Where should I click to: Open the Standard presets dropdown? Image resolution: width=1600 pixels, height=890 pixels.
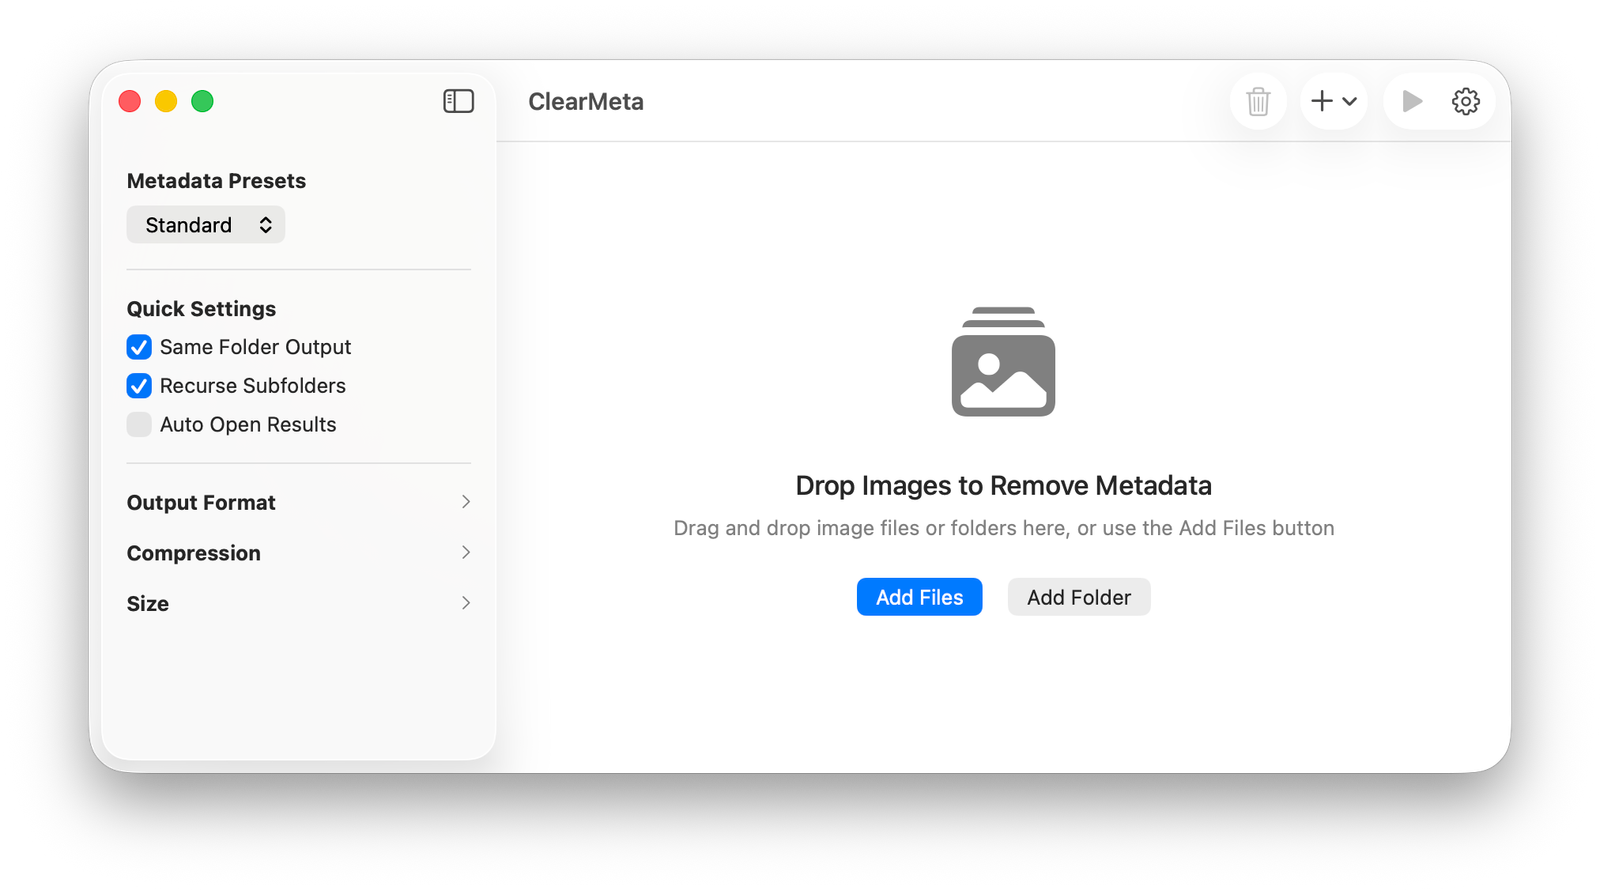(x=206, y=225)
